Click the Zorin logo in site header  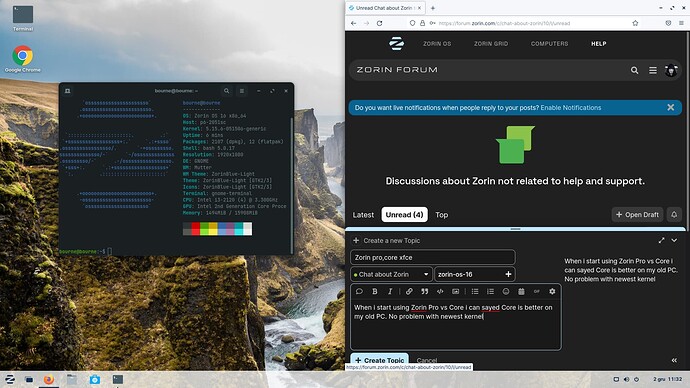pos(396,44)
